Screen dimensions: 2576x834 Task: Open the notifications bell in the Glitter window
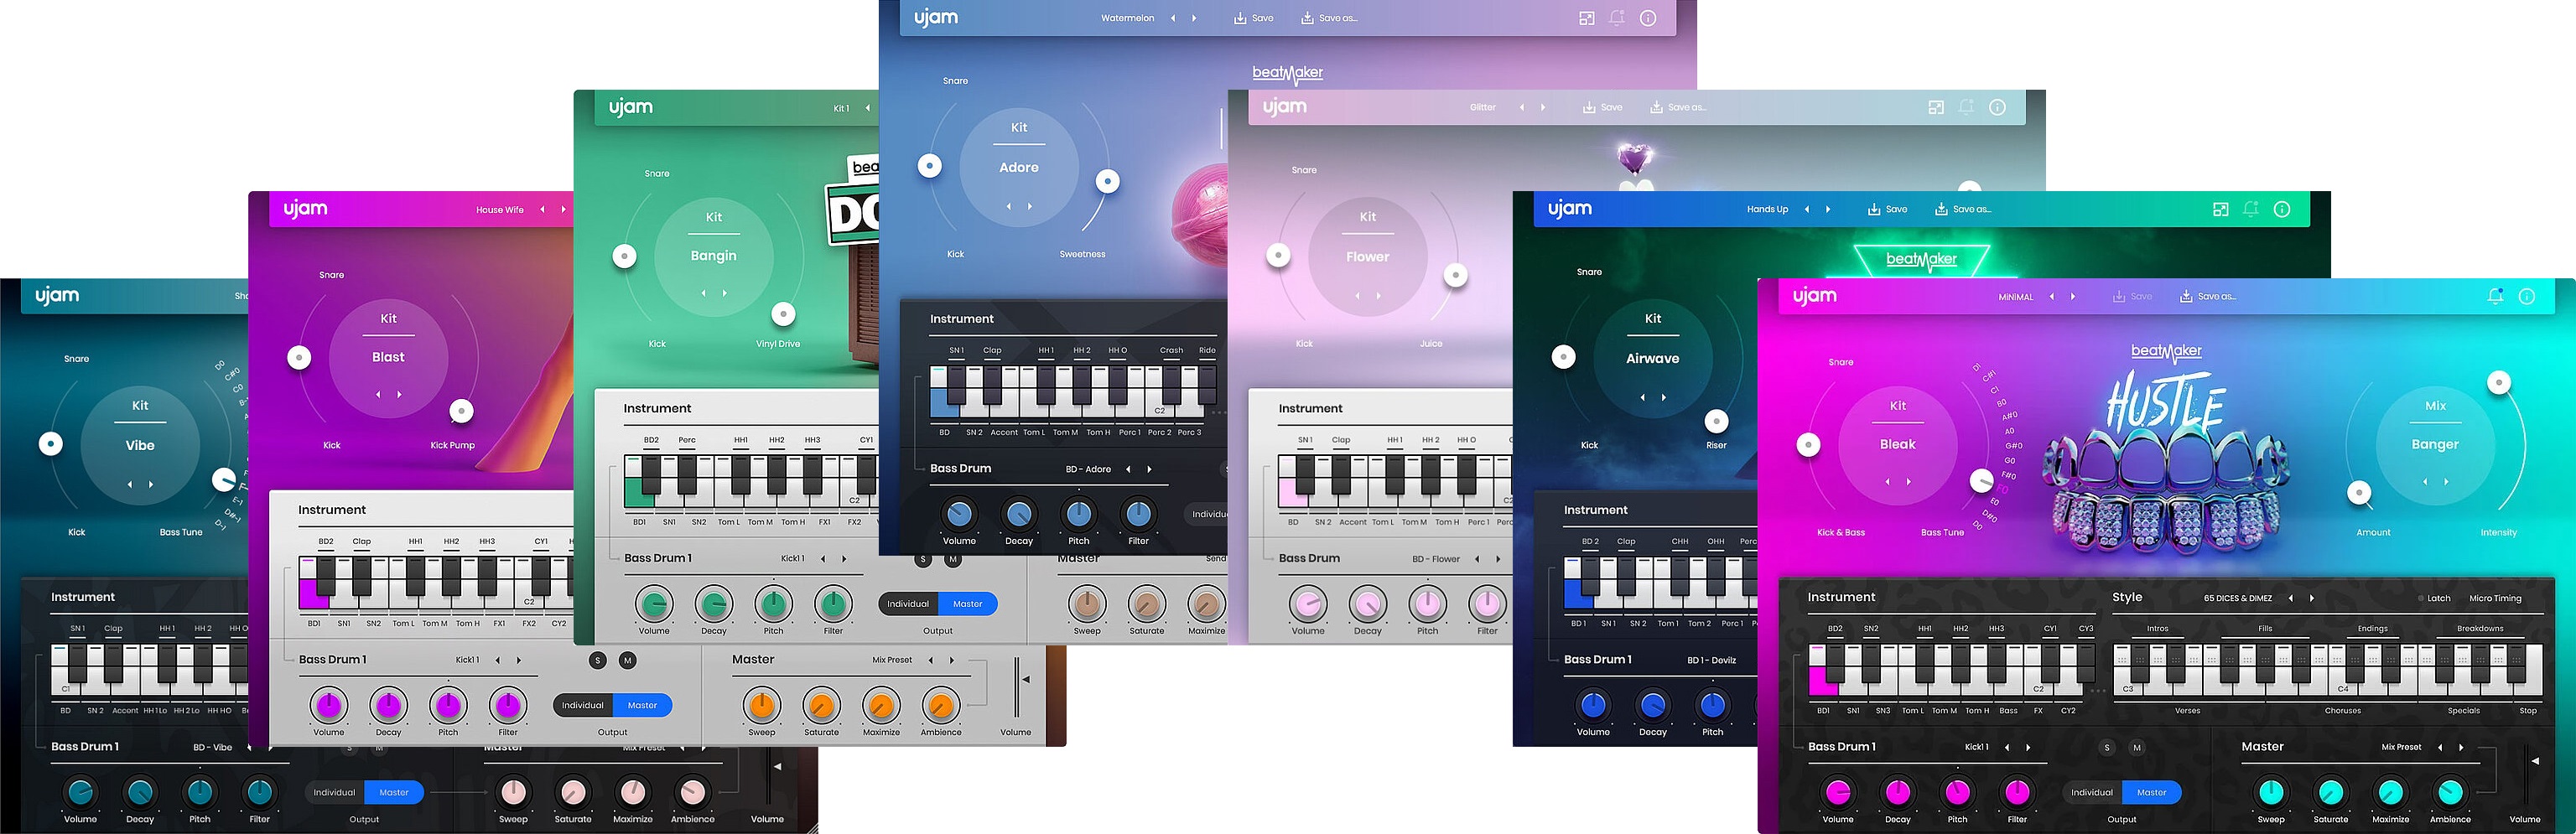tap(1966, 107)
